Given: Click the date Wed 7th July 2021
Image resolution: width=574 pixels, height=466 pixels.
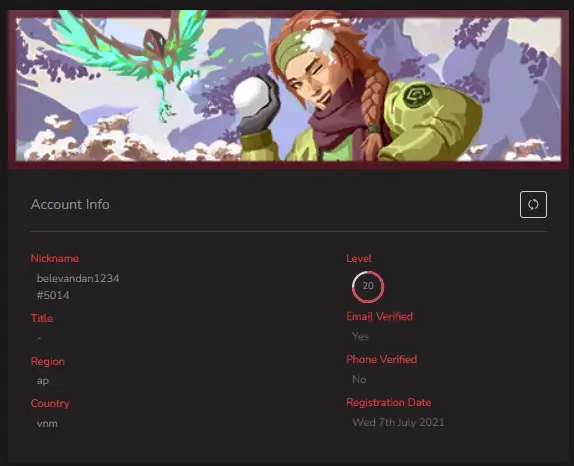Looking at the screenshot, I should click(x=398, y=422).
